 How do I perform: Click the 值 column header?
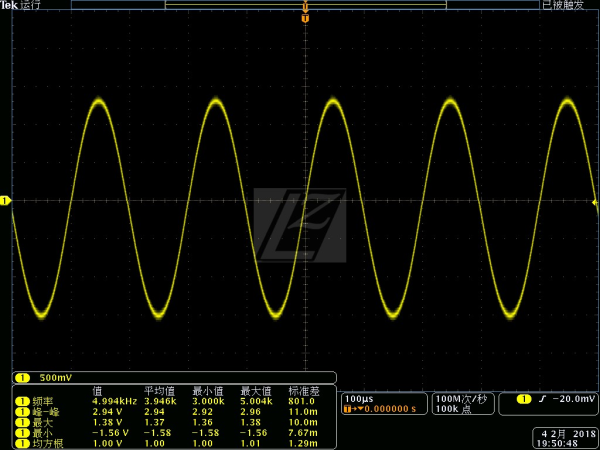[98, 391]
